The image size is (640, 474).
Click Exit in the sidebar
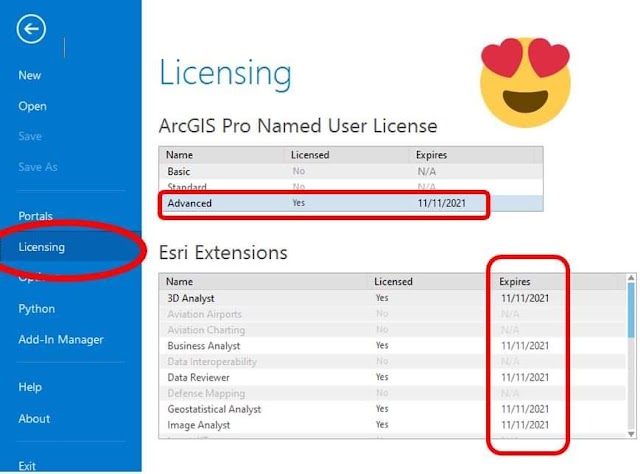pyautogui.click(x=27, y=466)
